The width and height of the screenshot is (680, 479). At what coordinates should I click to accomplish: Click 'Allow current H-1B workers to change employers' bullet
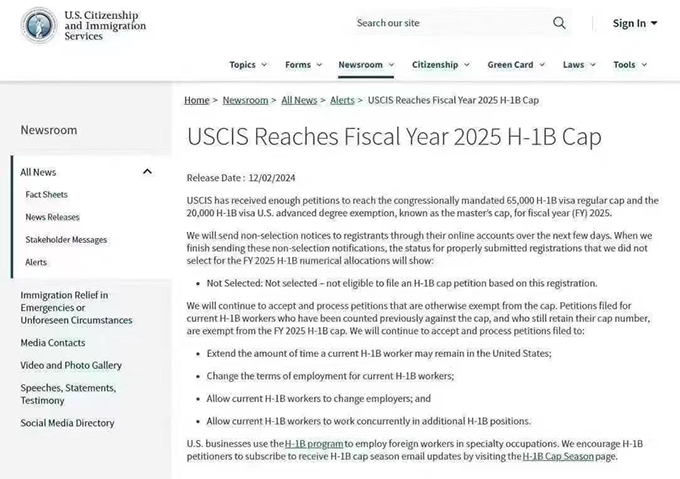(x=318, y=398)
